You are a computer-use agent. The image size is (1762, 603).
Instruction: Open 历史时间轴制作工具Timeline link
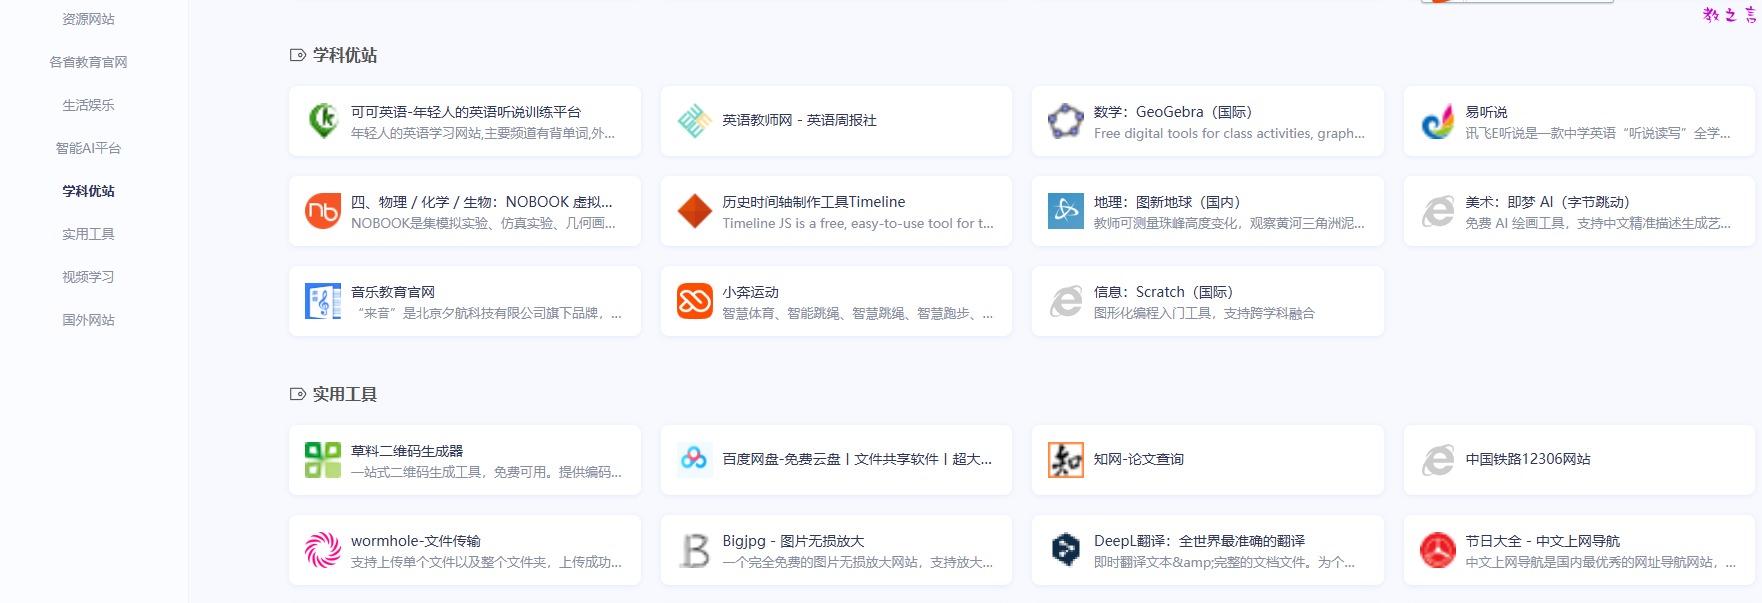[814, 202]
